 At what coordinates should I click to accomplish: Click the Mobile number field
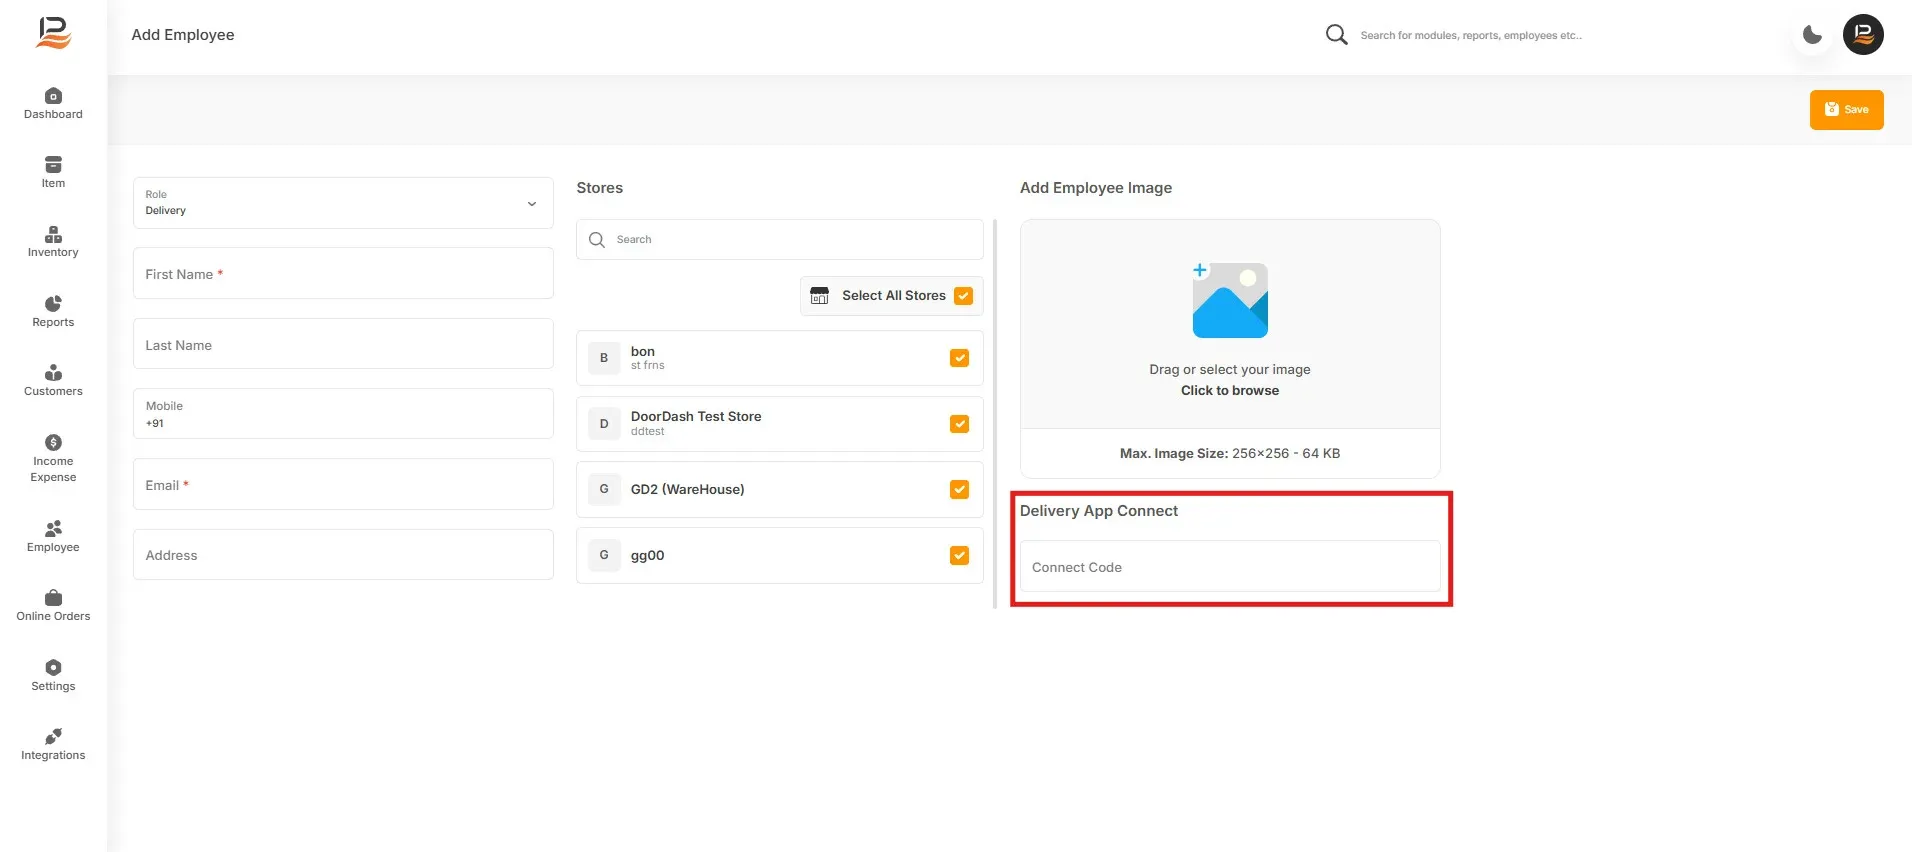(x=343, y=414)
